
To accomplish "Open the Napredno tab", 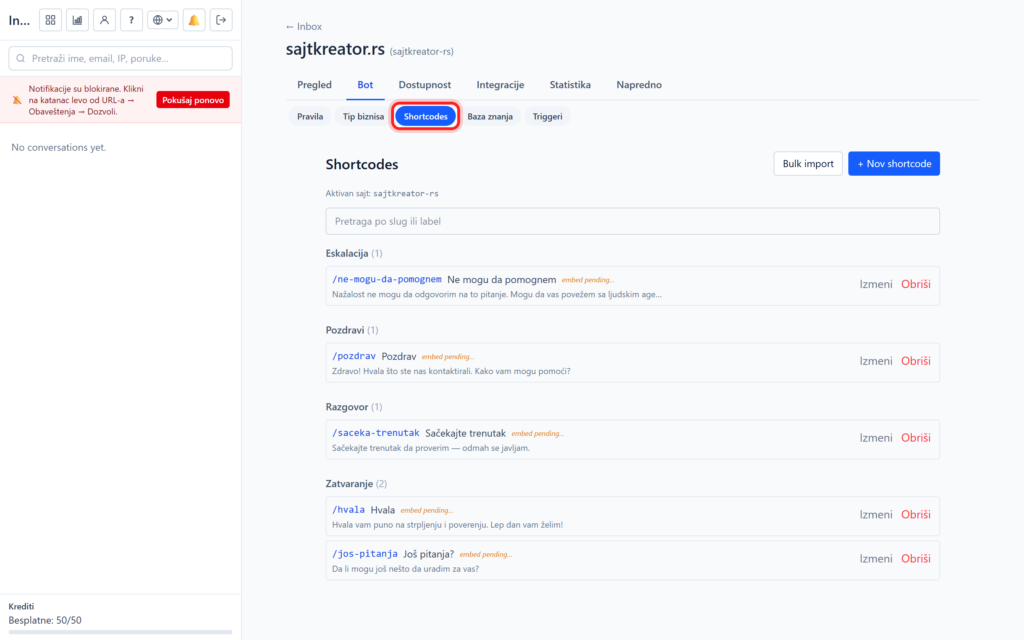I will (x=639, y=85).
